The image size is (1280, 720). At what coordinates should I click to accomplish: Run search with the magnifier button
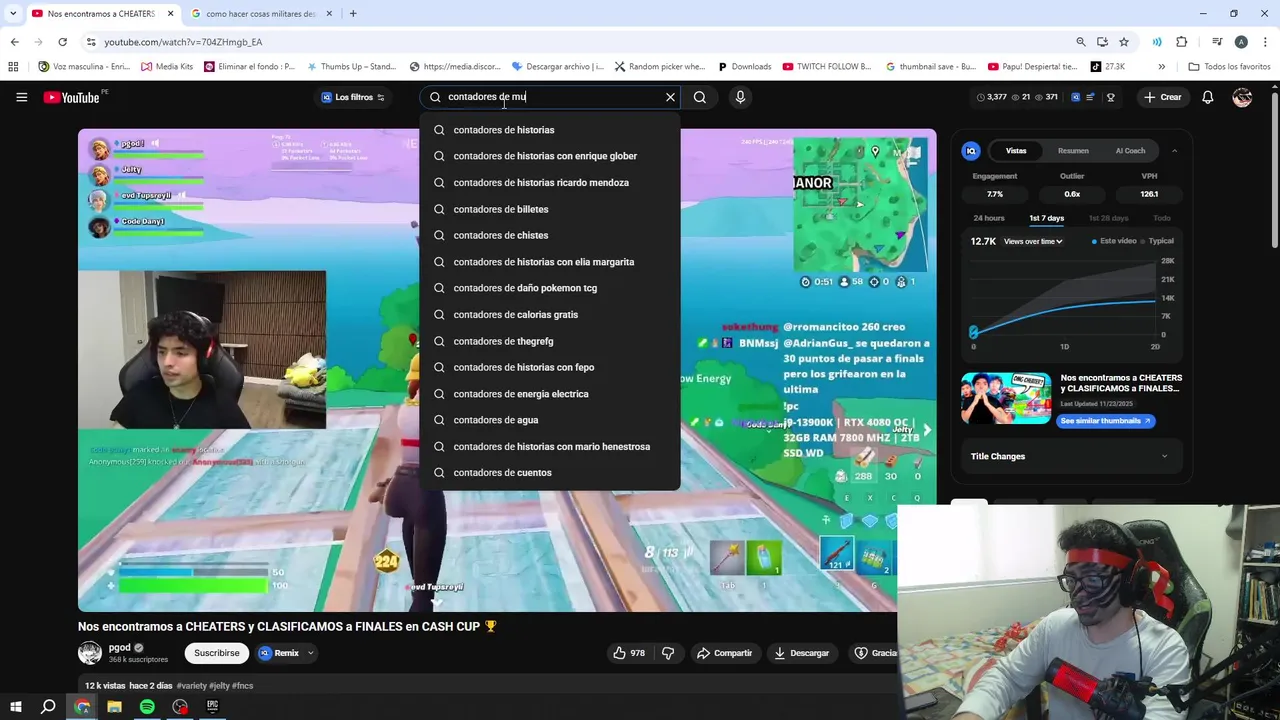tap(700, 97)
